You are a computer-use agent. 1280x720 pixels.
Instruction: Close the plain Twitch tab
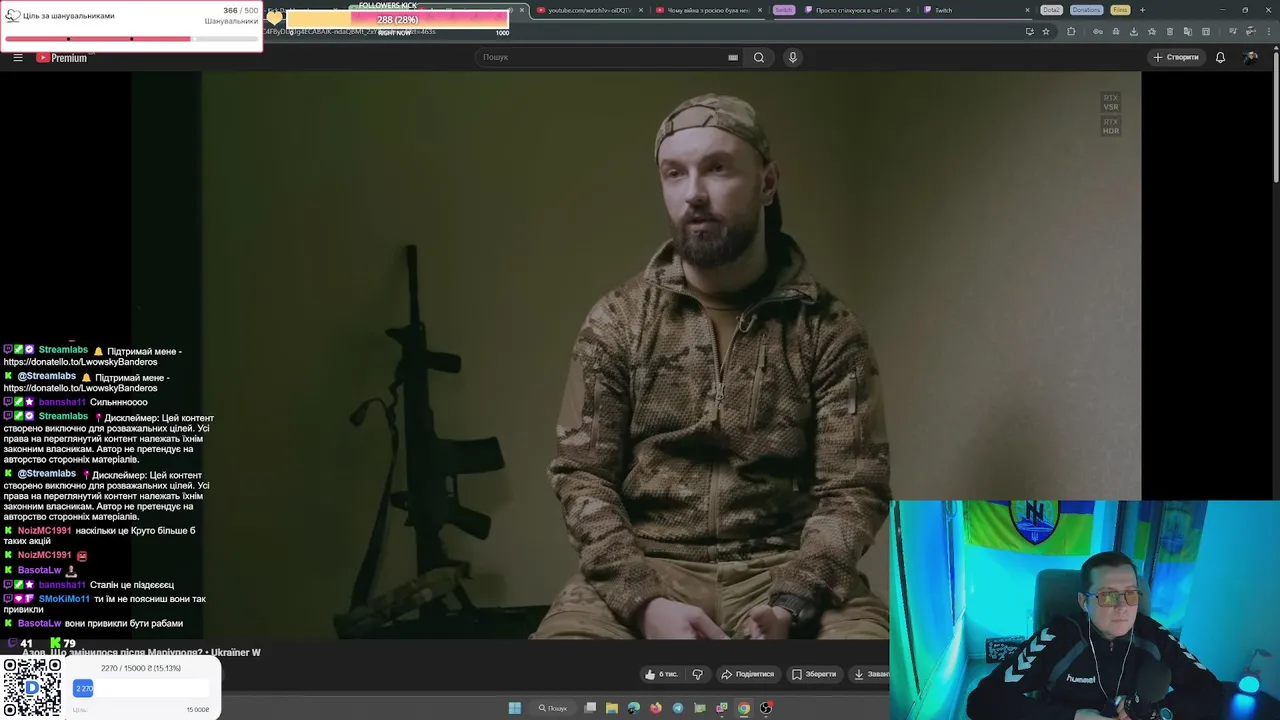[1027, 10]
